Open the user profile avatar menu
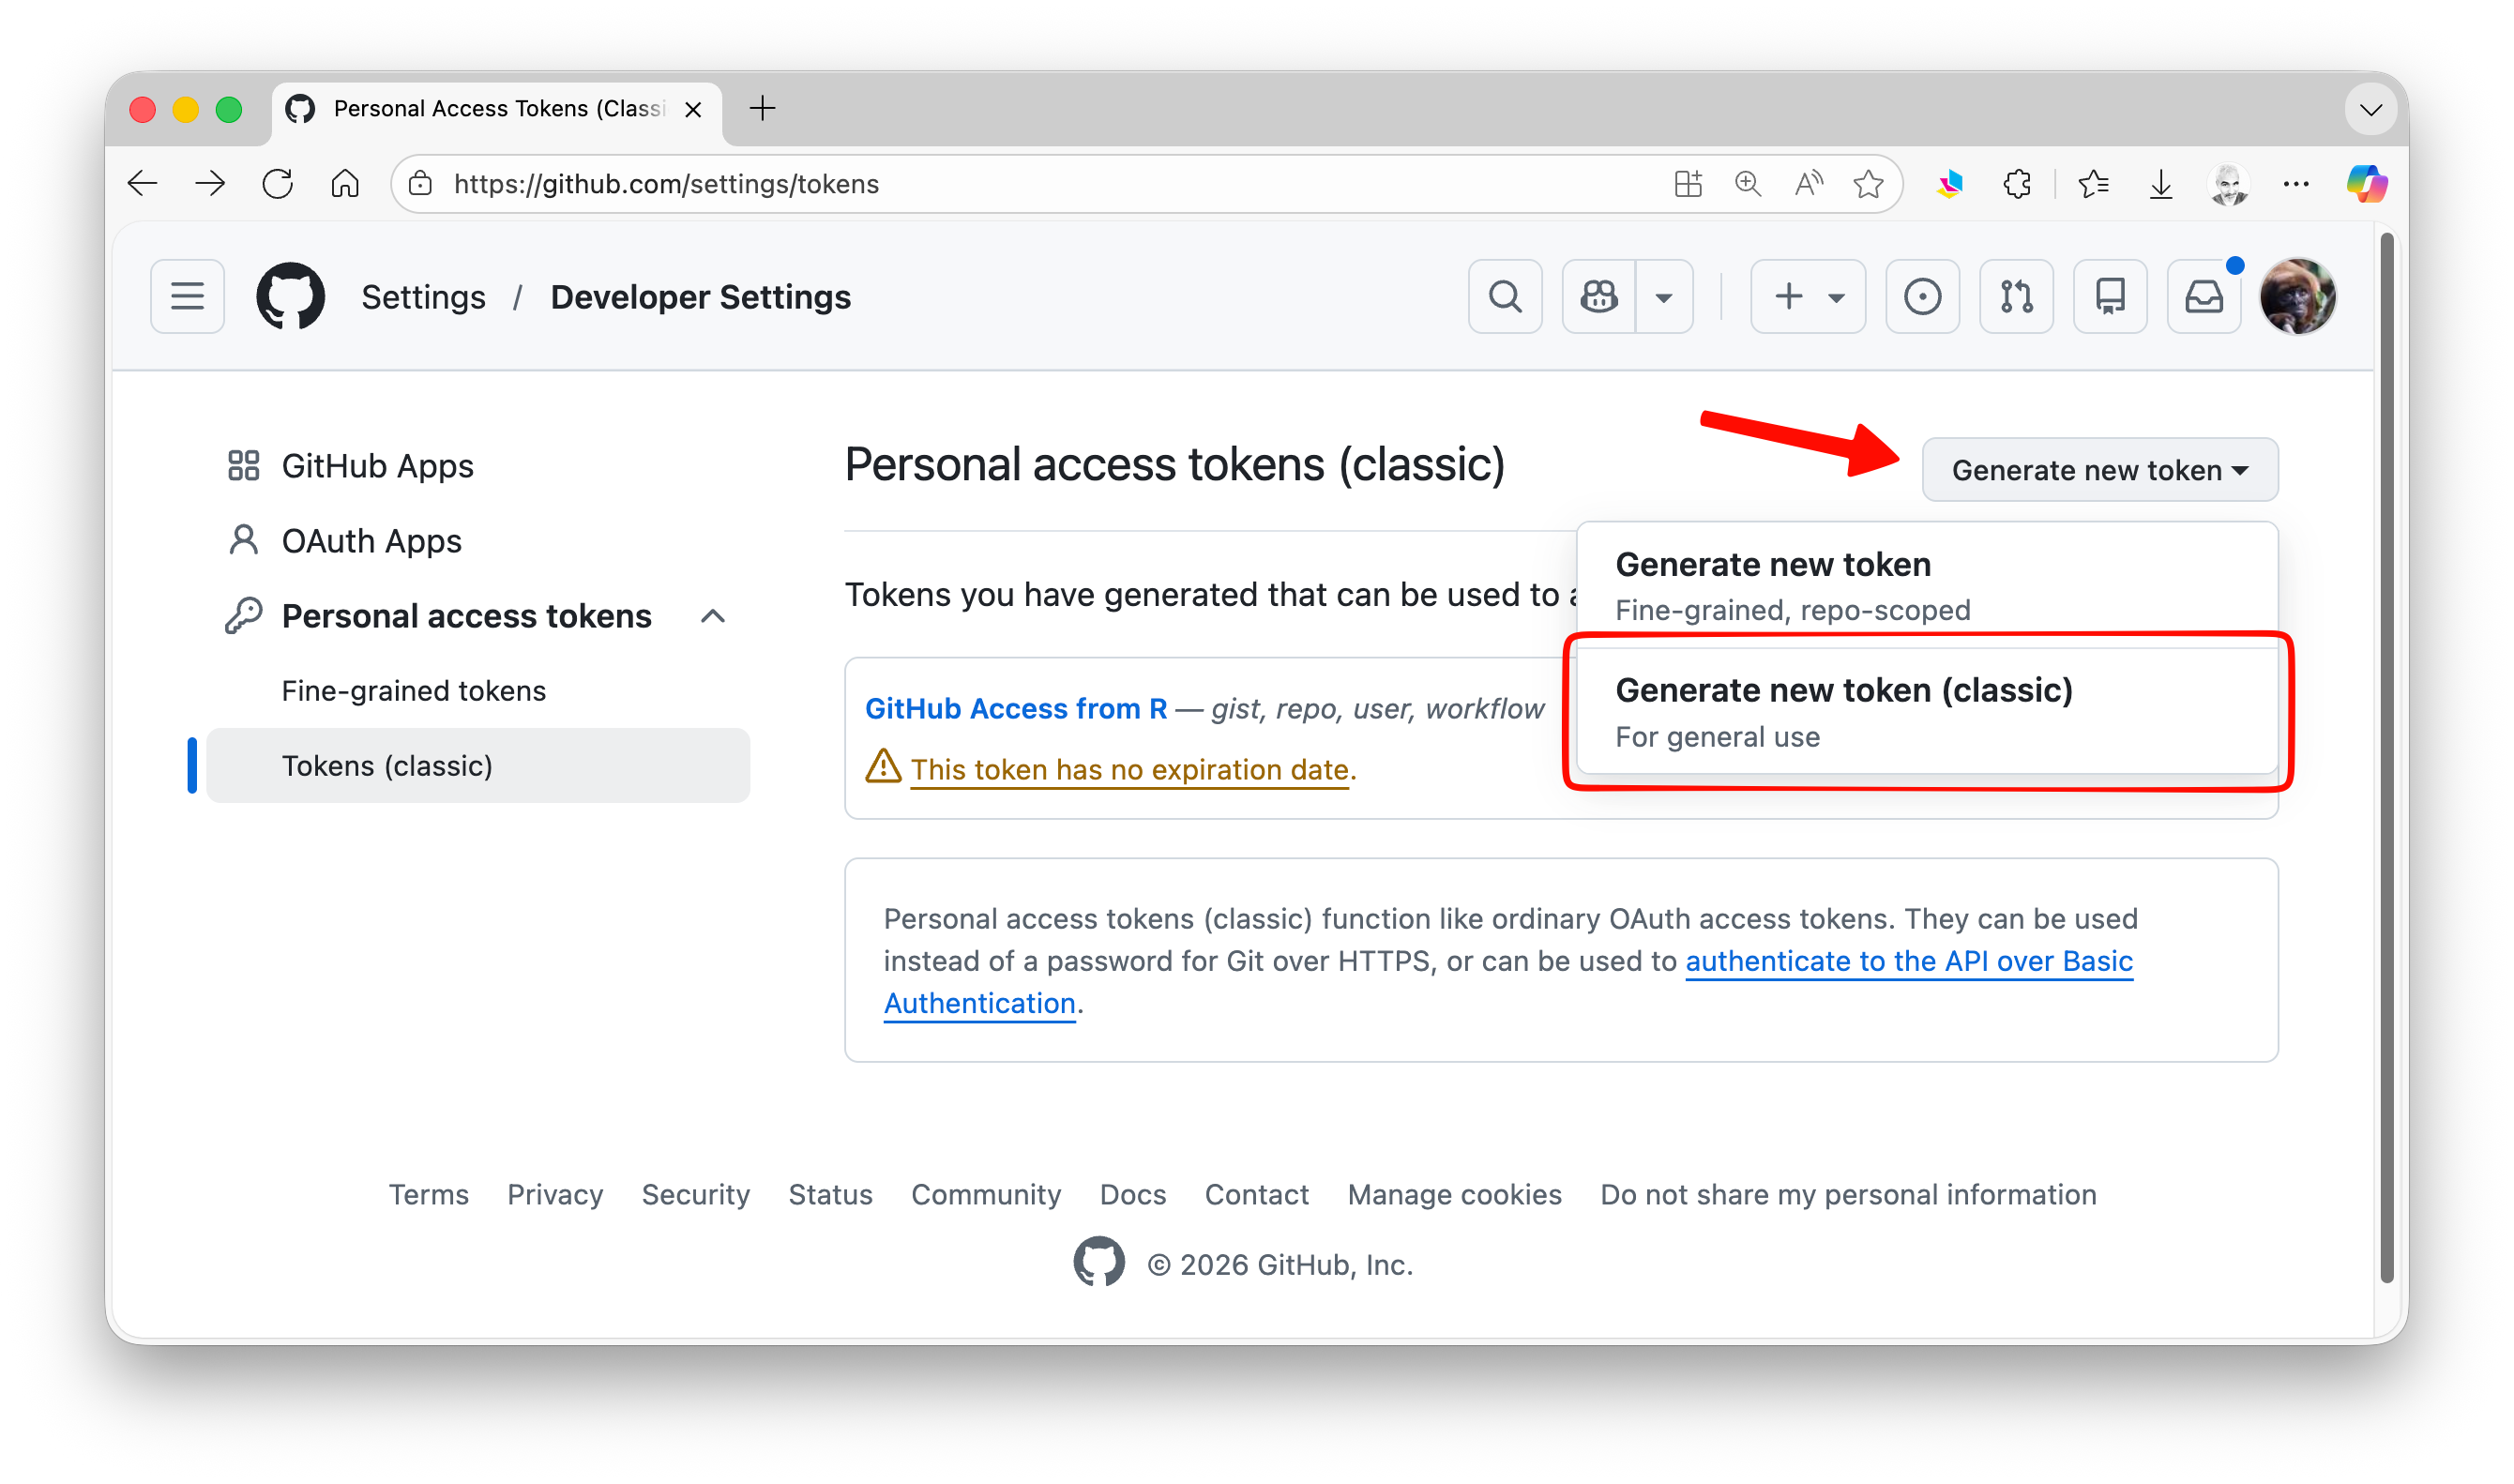Image resolution: width=2514 pixels, height=1484 pixels. 2298,297
